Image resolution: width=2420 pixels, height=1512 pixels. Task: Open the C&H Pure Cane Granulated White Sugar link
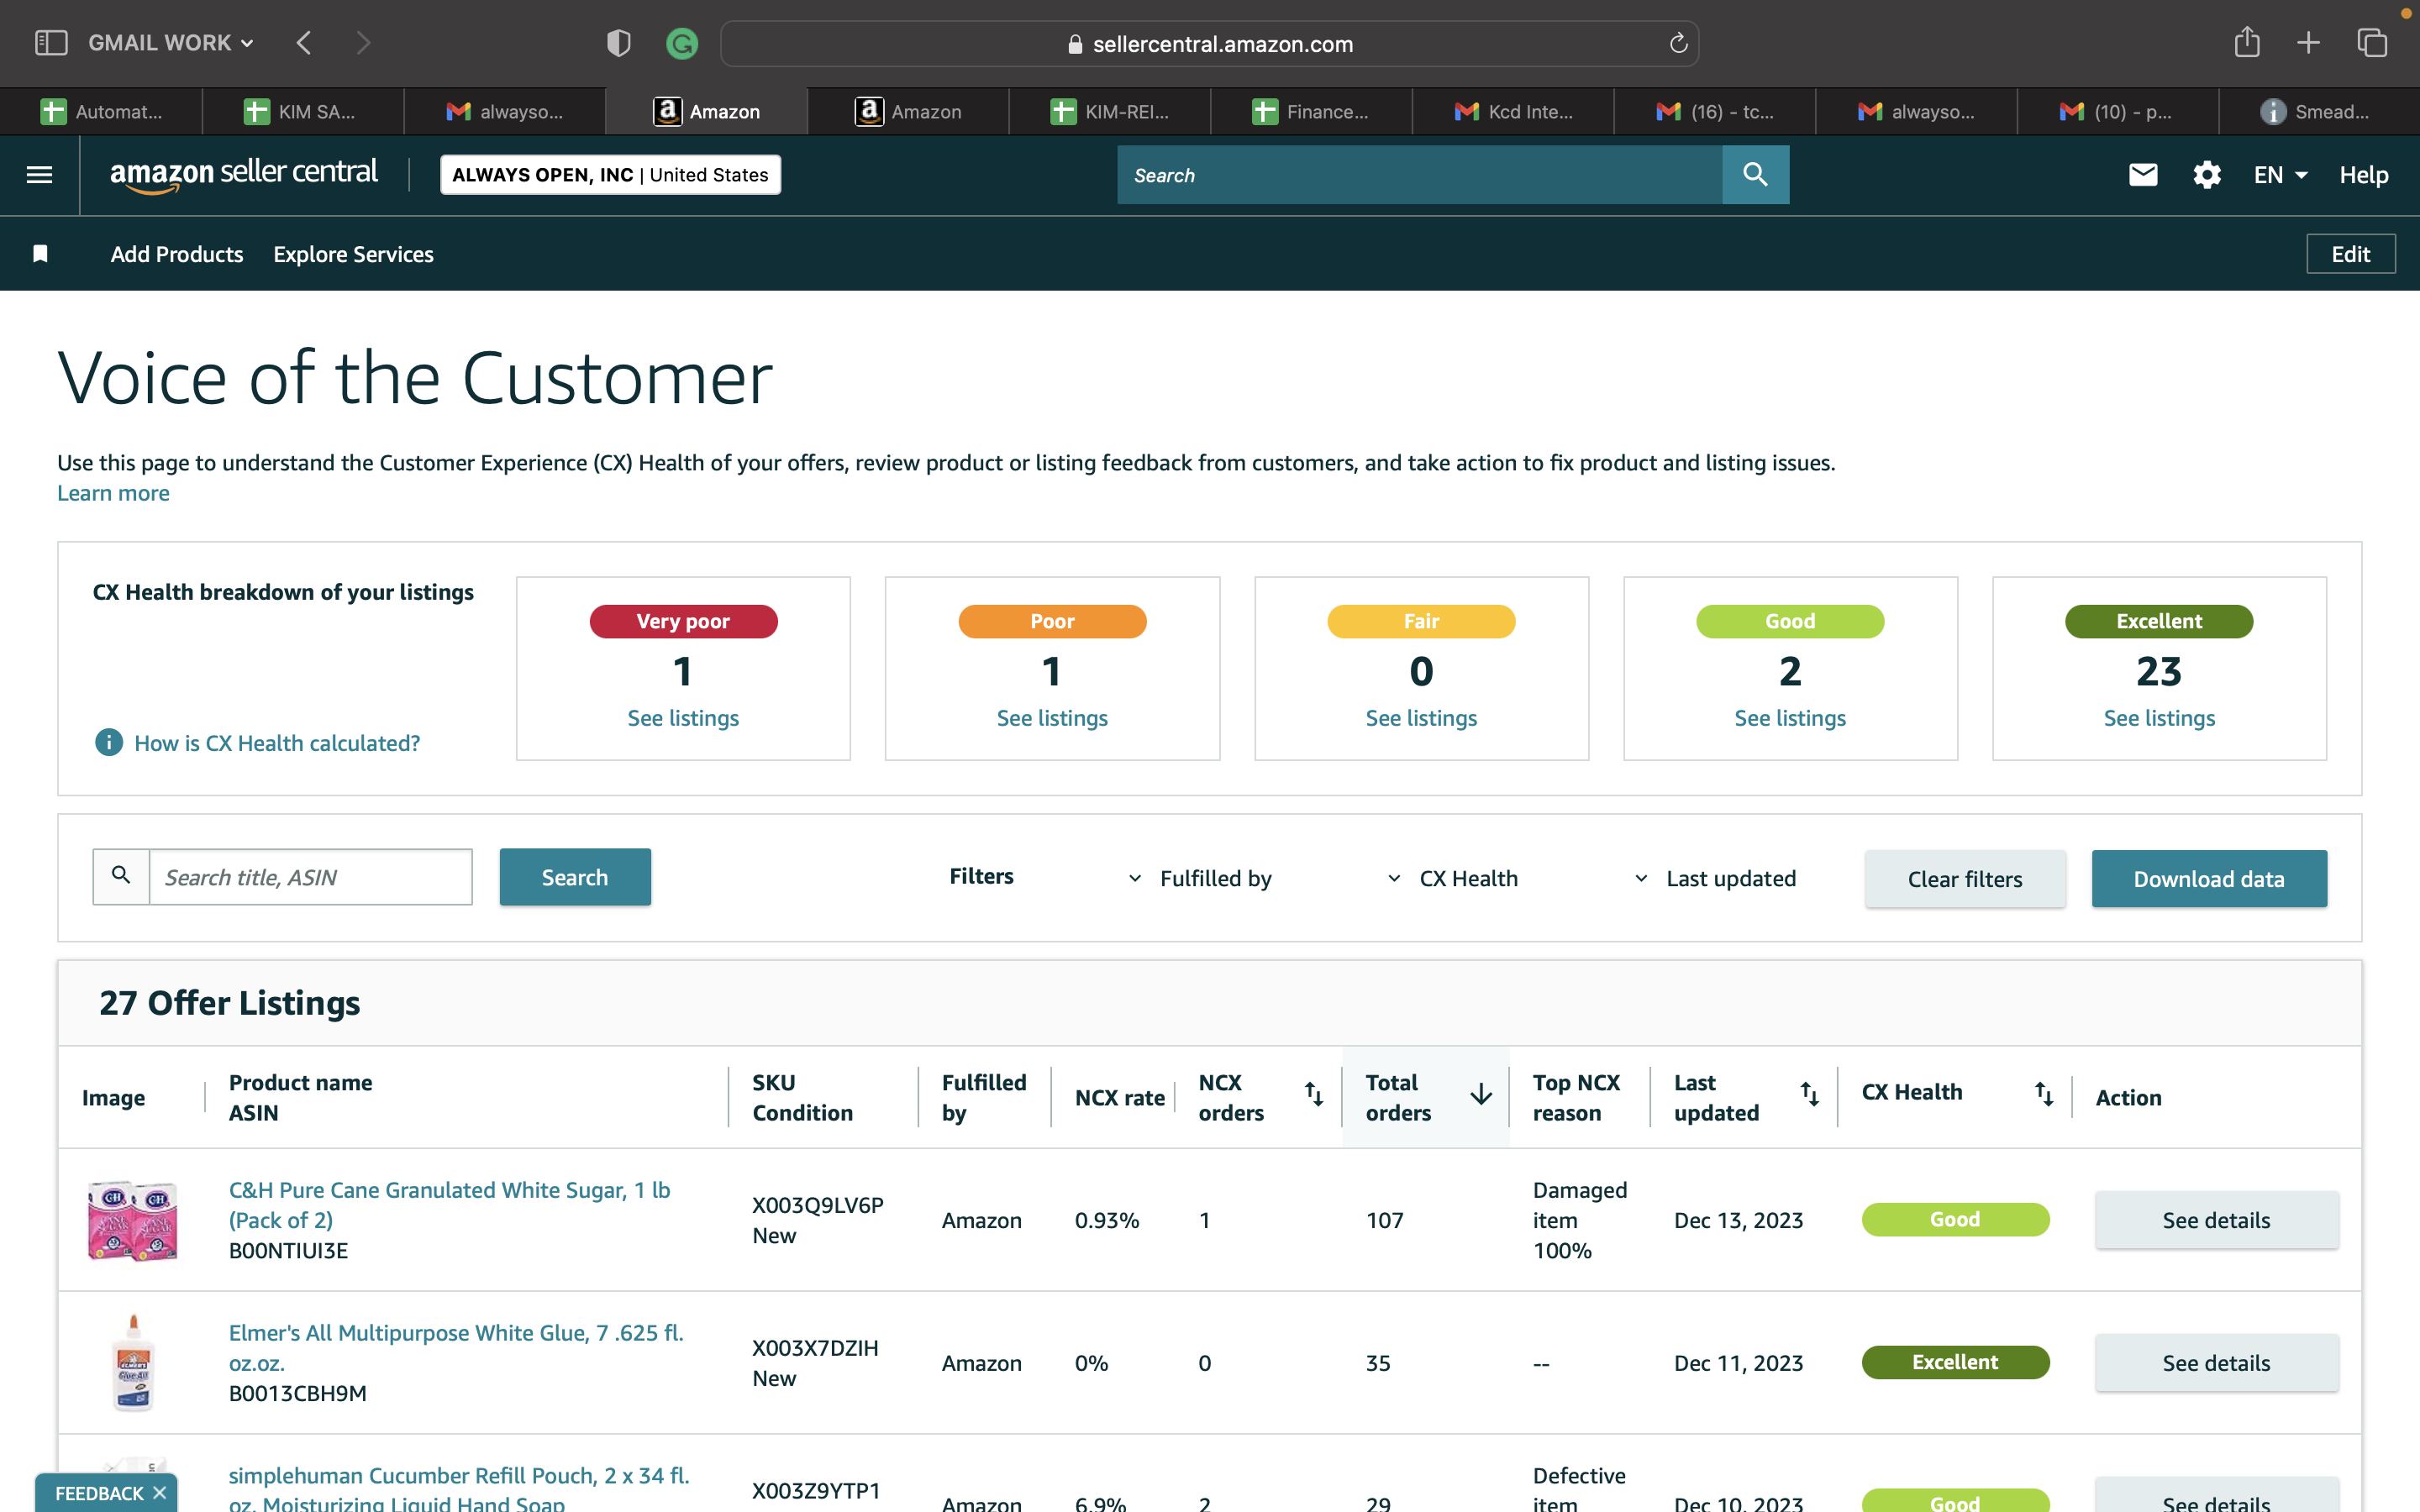pyautogui.click(x=449, y=1205)
